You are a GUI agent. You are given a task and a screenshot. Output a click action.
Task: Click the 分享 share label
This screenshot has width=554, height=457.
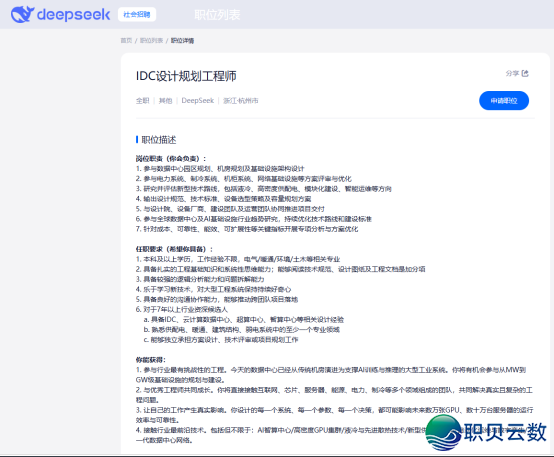[x=512, y=73]
